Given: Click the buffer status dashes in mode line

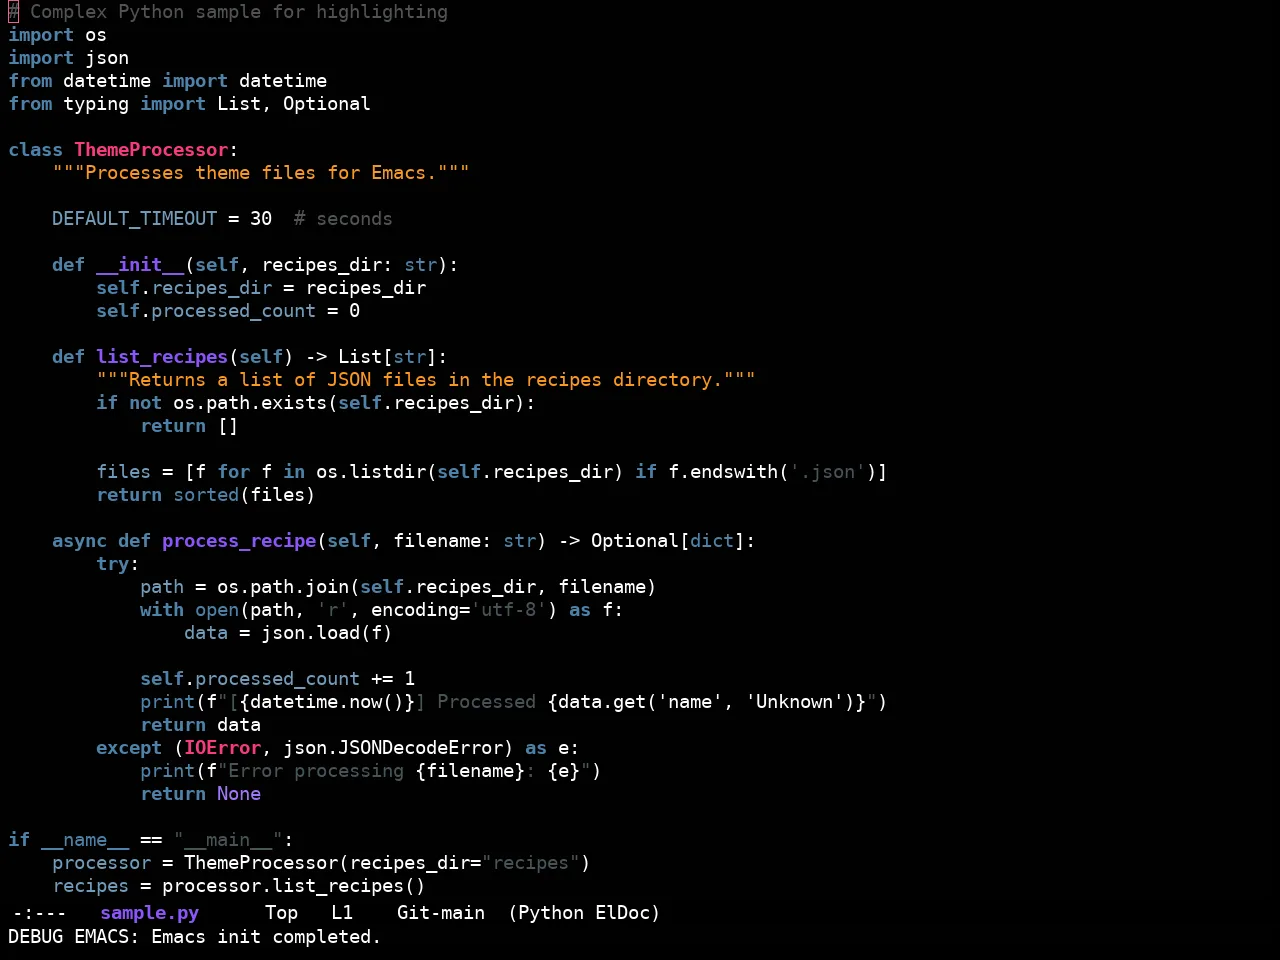Looking at the screenshot, I should point(39,913).
